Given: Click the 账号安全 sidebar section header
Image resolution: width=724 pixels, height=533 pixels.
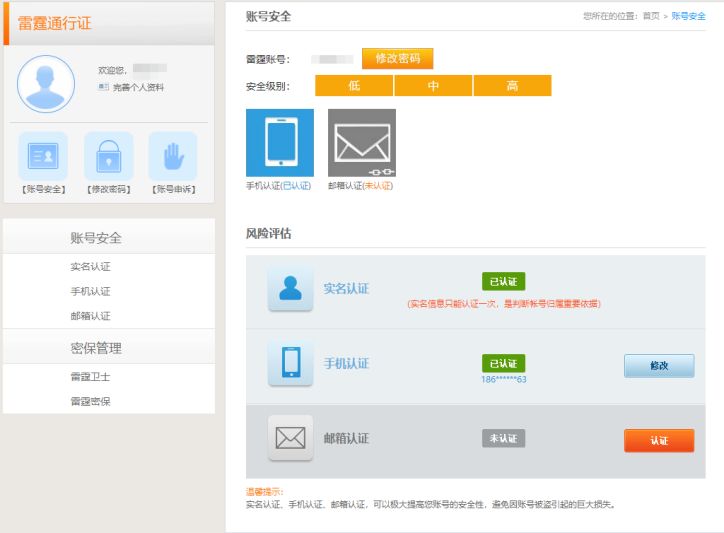Looking at the screenshot, I should [x=109, y=237].
